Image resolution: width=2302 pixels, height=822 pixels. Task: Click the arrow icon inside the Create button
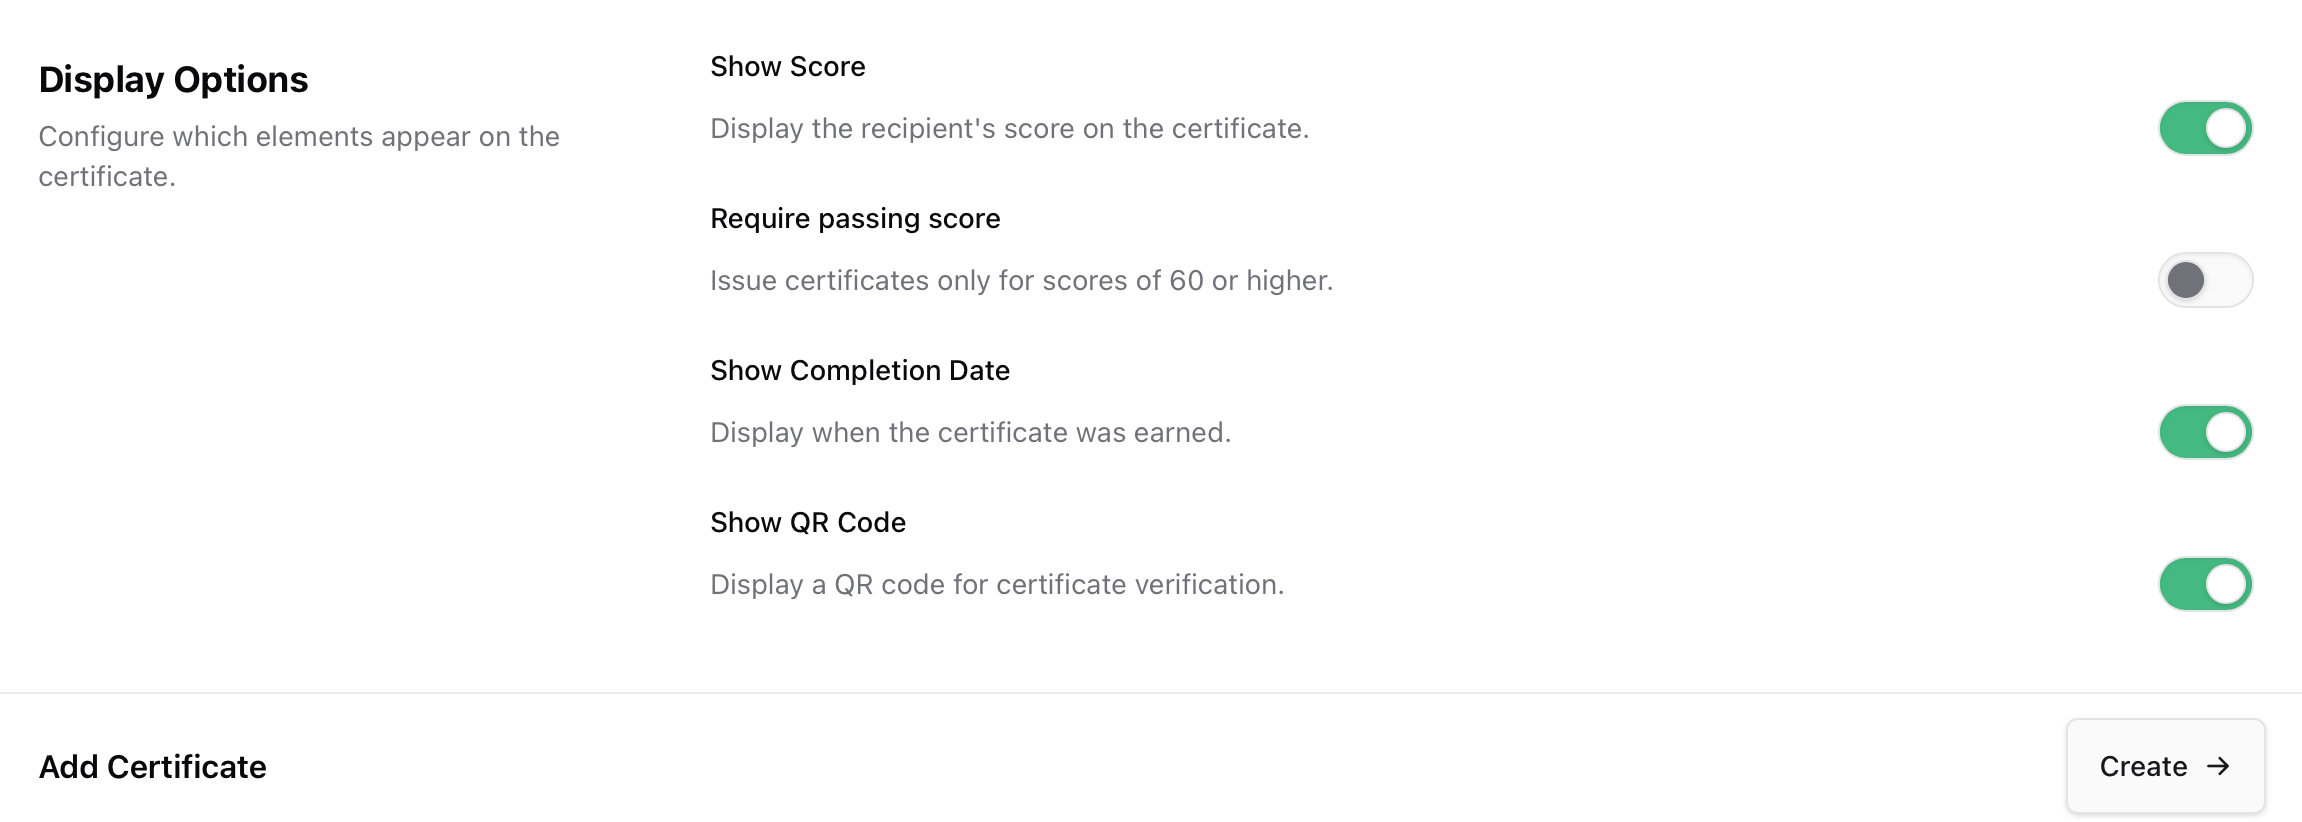[2220, 766]
